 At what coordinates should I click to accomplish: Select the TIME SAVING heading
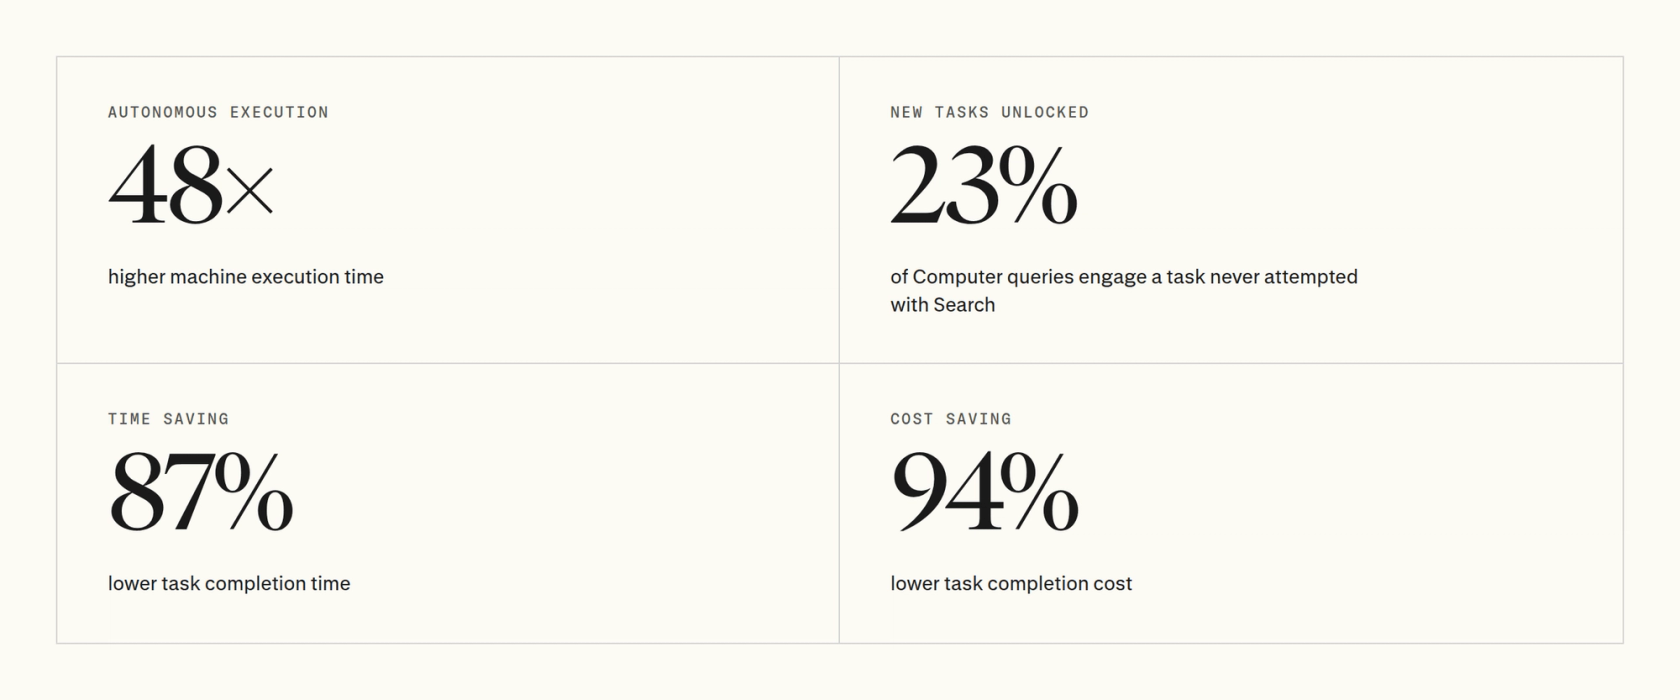tap(168, 419)
